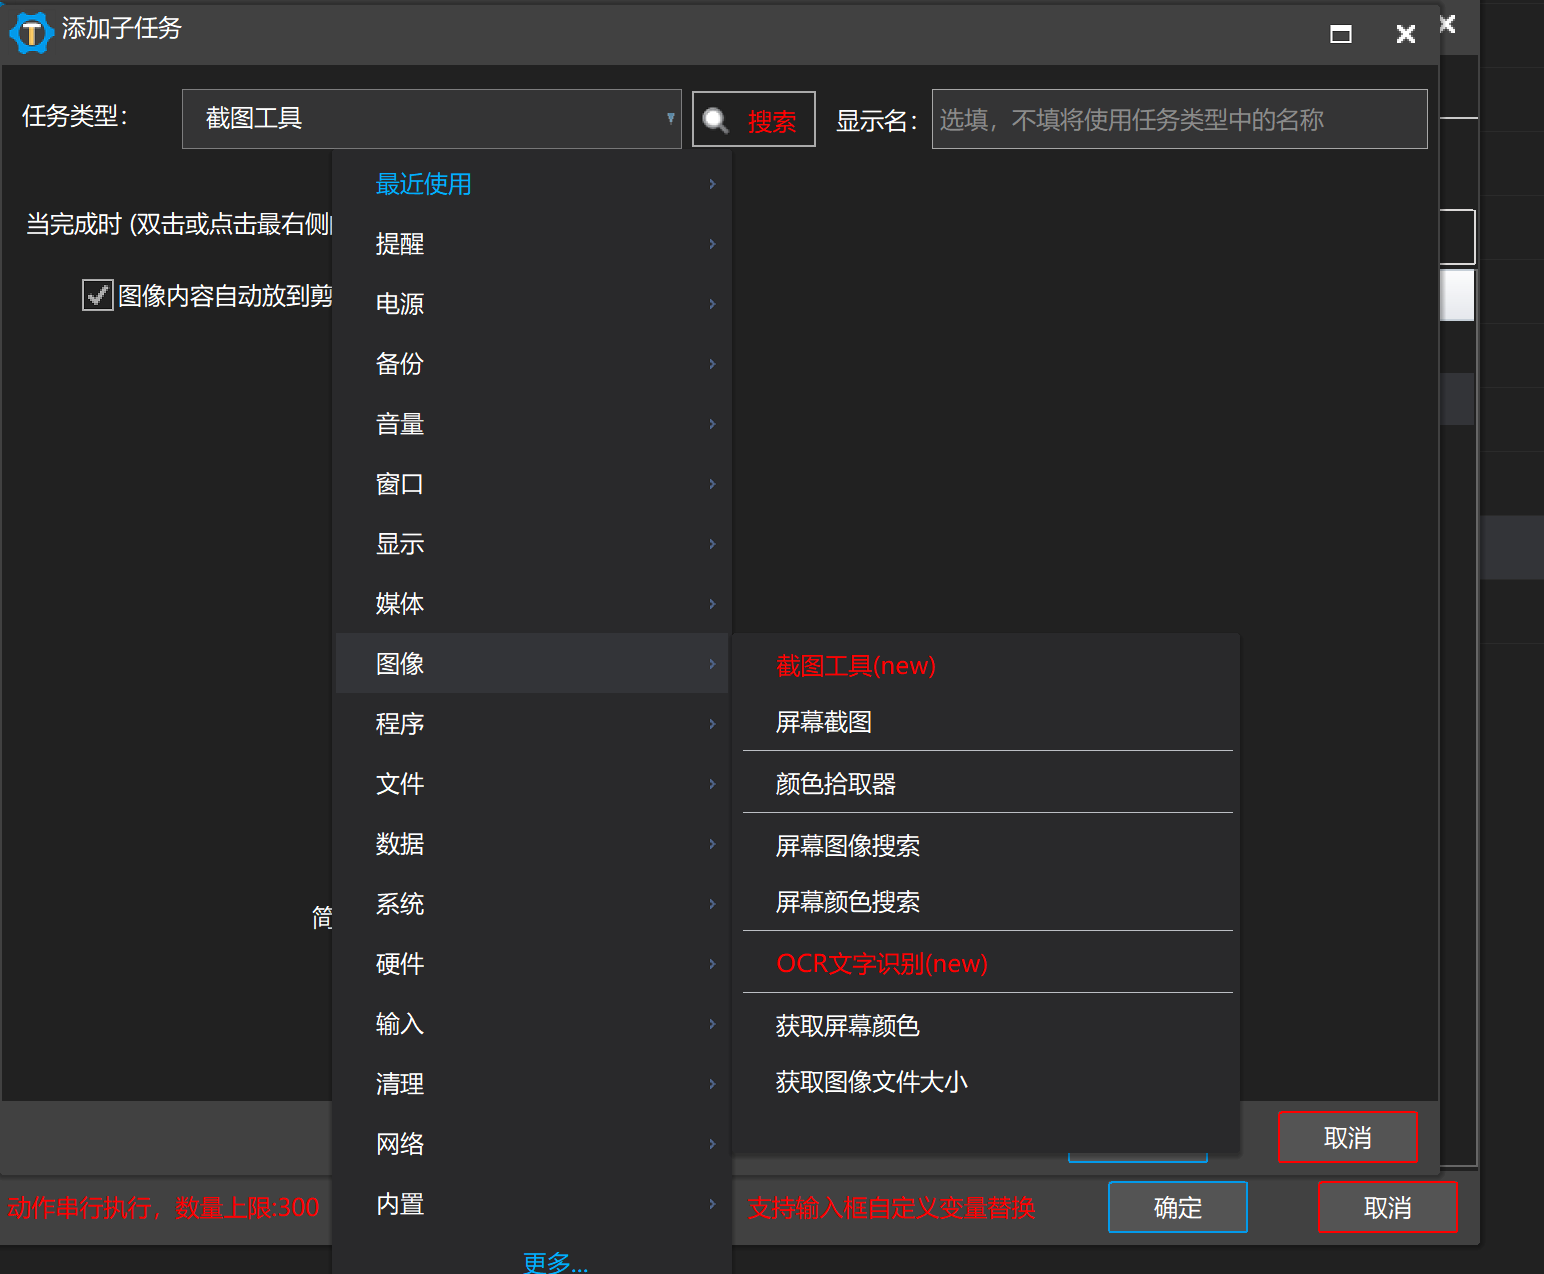1544x1274 pixels.
Task: Expand the 系统 submenu
Action: (532, 904)
